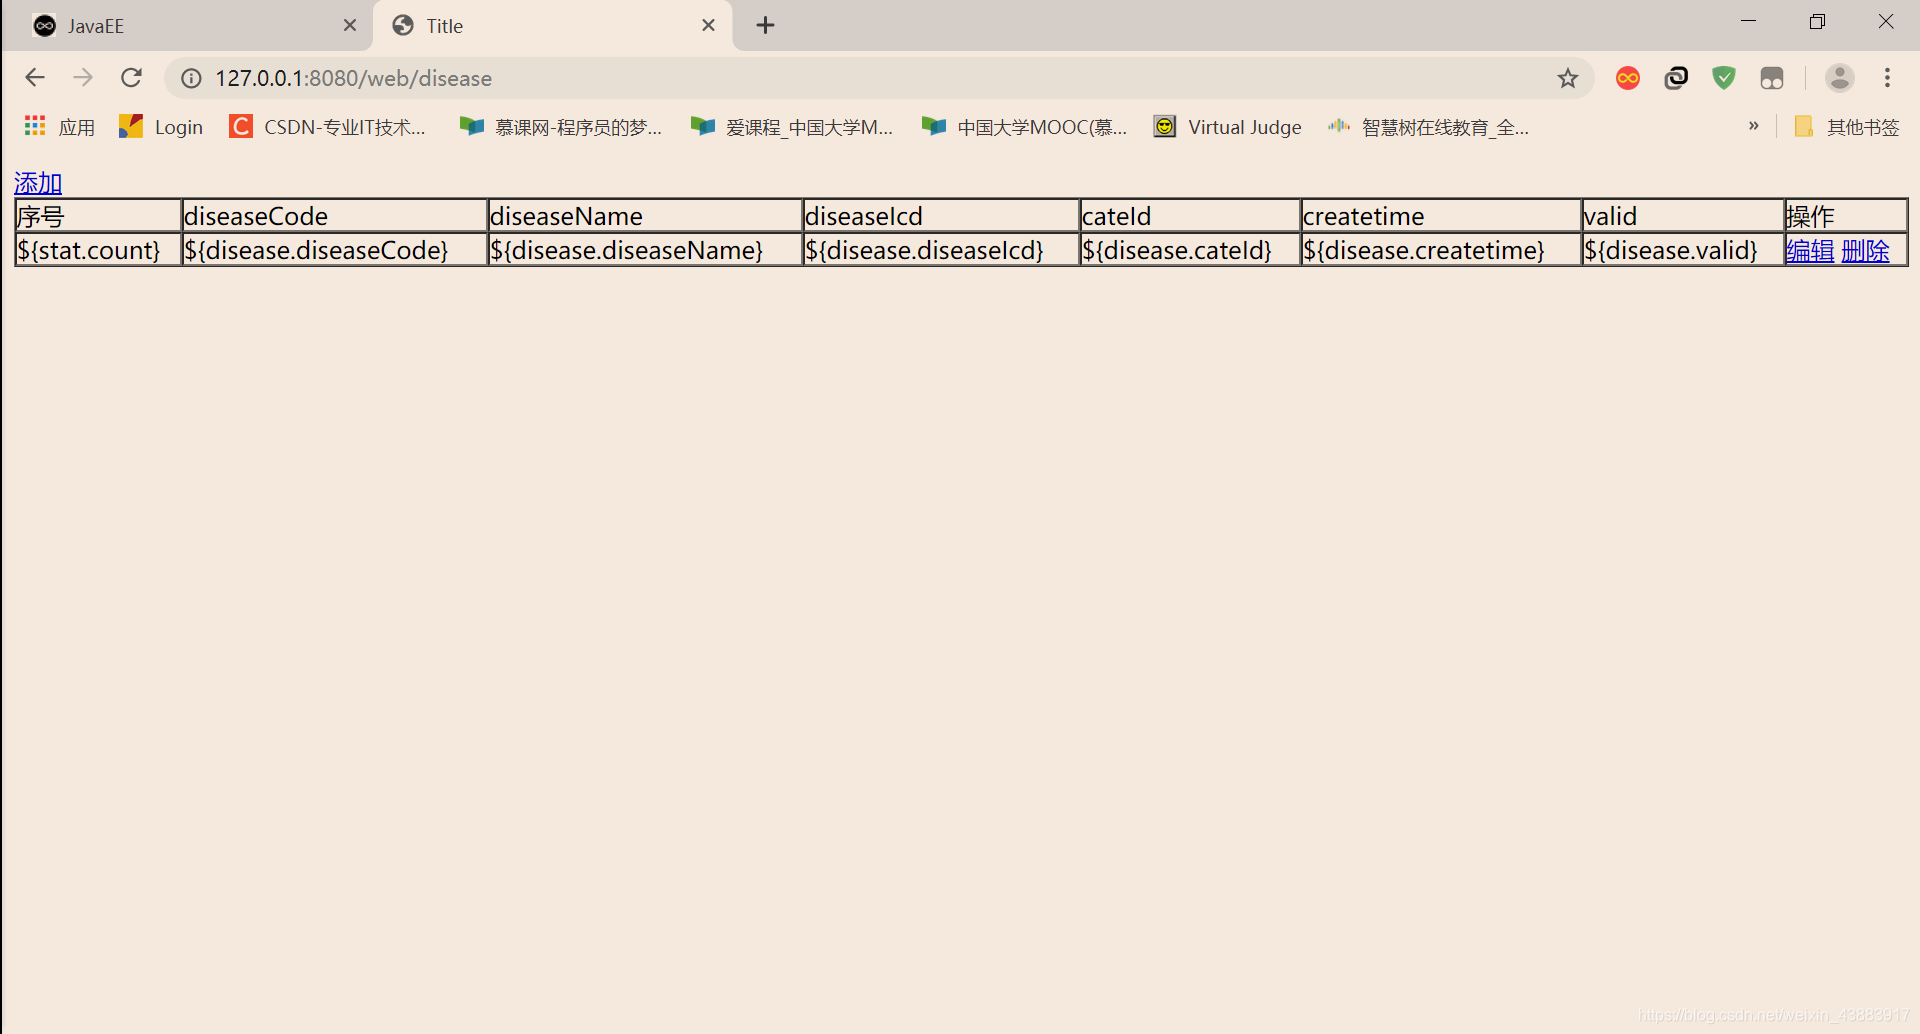Click the 操作 column header
This screenshot has height=1034, width=1920.
1846,216
